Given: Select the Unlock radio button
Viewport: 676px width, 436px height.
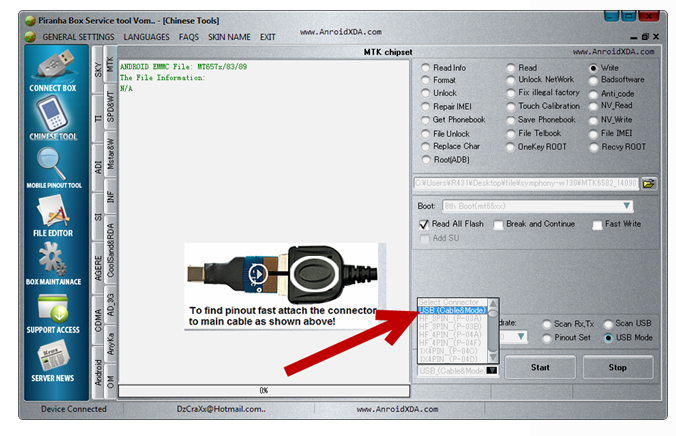Looking at the screenshot, I should pyautogui.click(x=426, y=93).
